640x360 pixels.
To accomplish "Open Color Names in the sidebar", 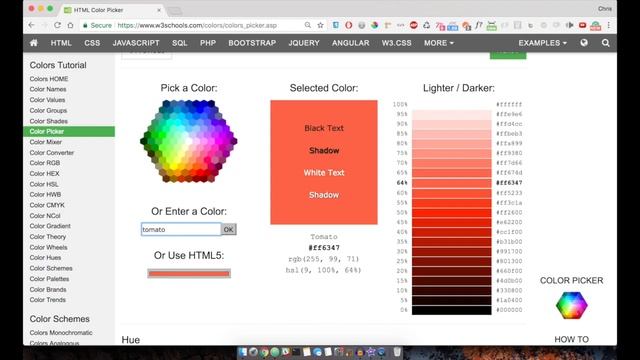I will (x=48, y=89).
